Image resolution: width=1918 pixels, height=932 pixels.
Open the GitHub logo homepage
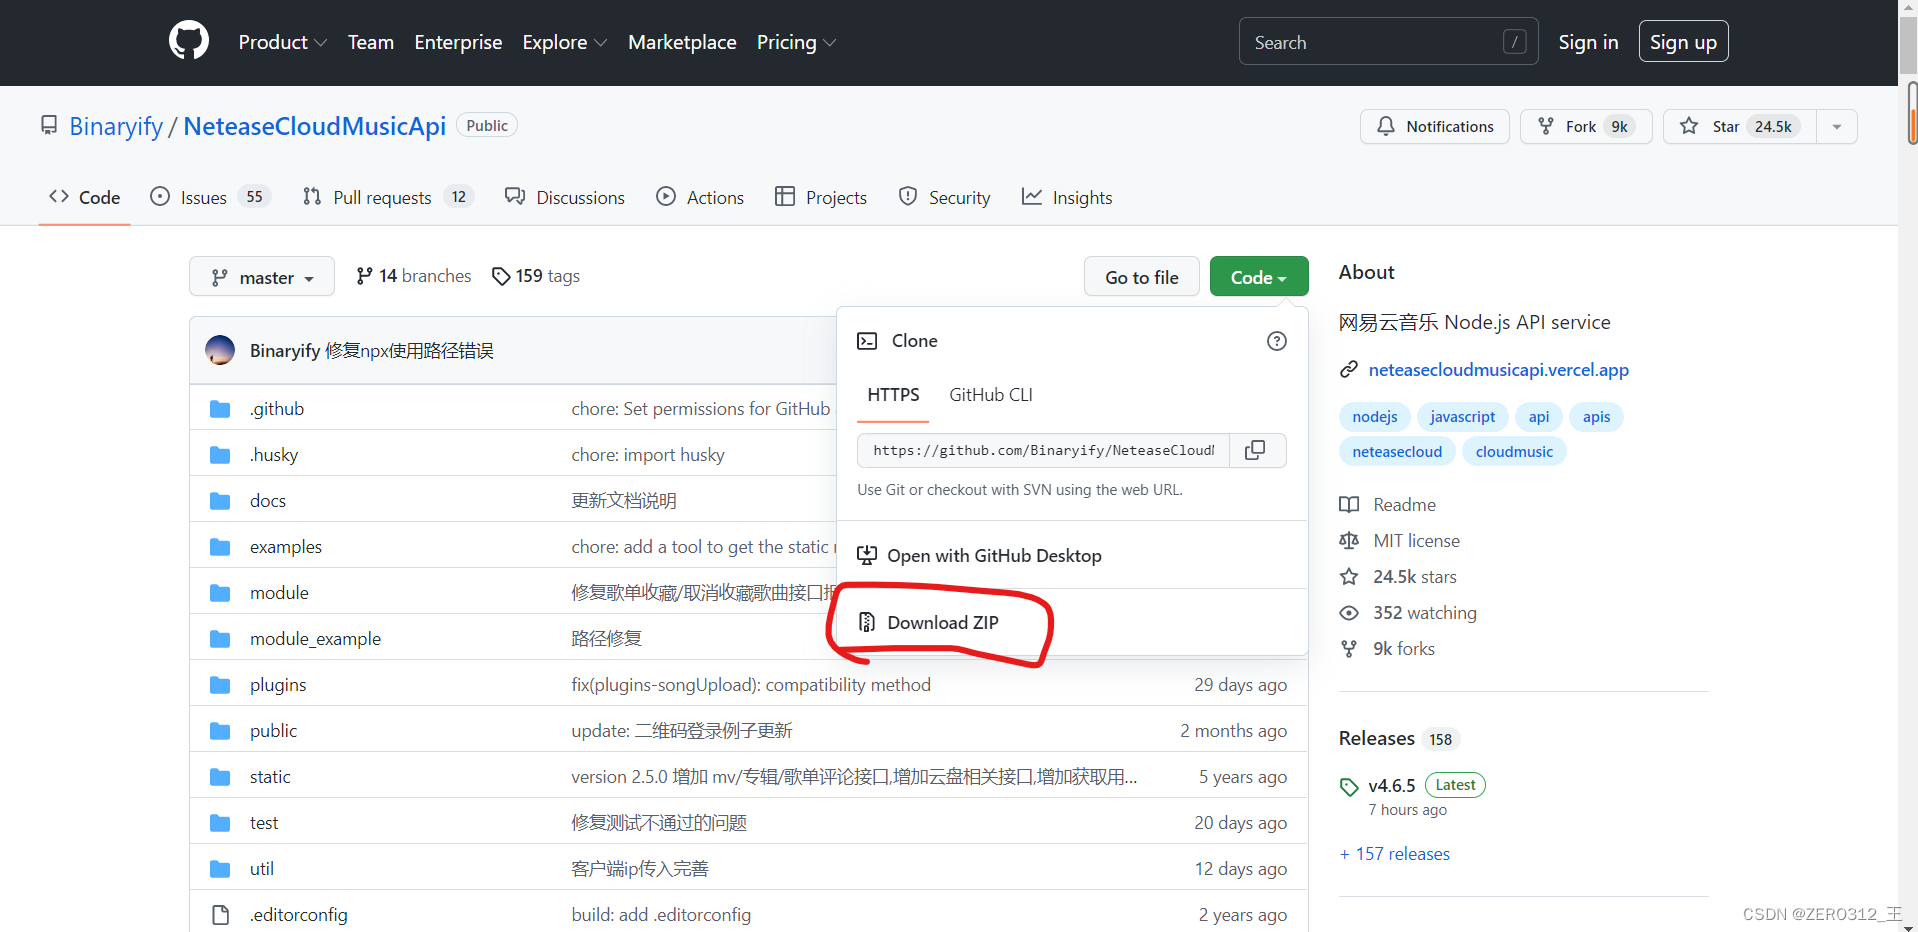click(x=189, y=42)
